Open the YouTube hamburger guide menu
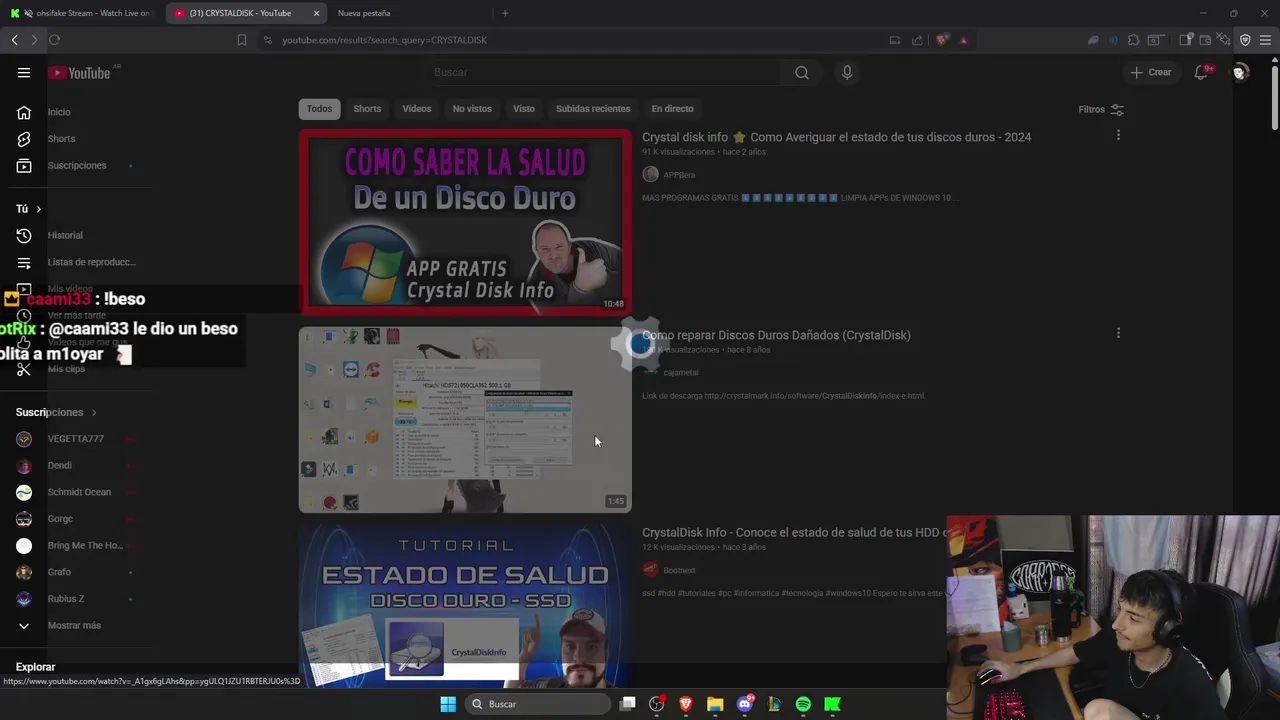 (x=24, y=72)
